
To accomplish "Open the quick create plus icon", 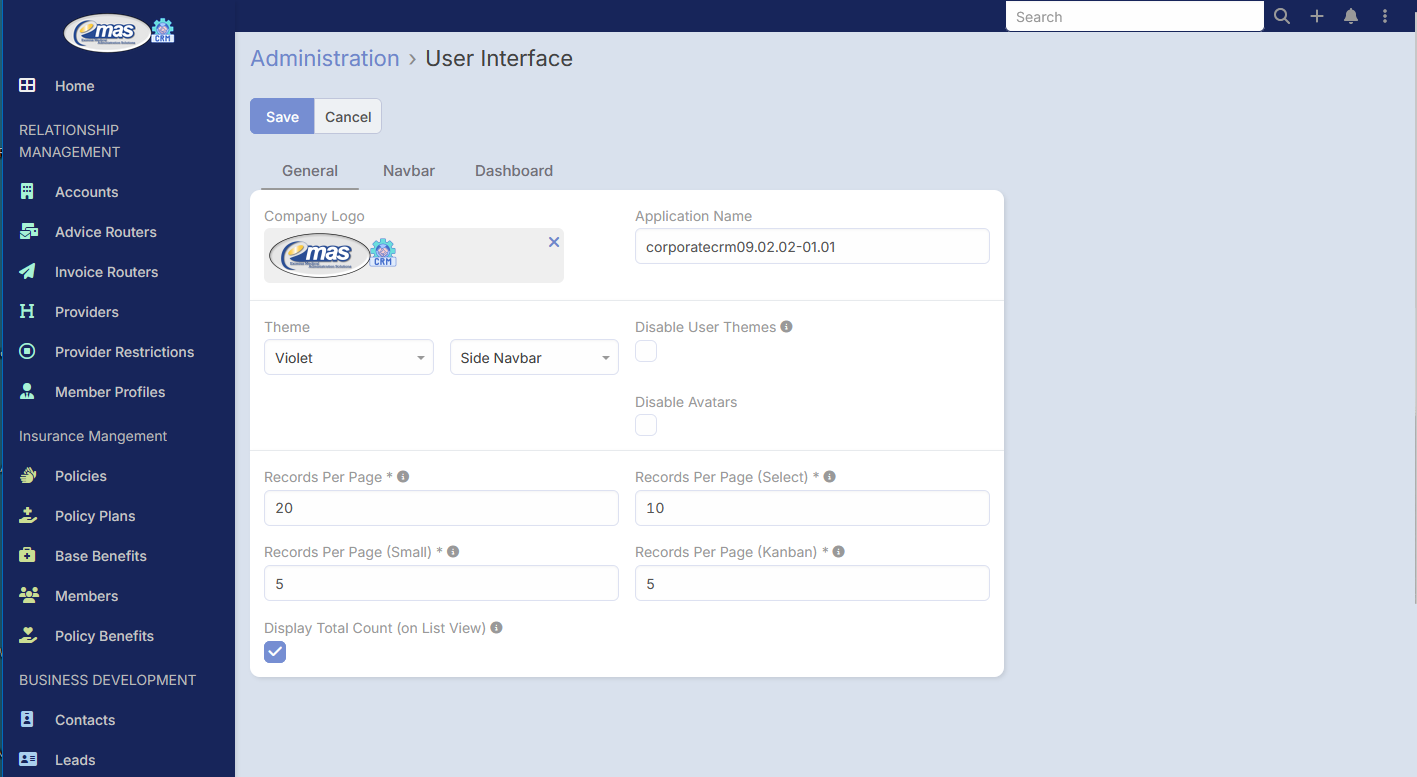I will [x=1317, y=16].
